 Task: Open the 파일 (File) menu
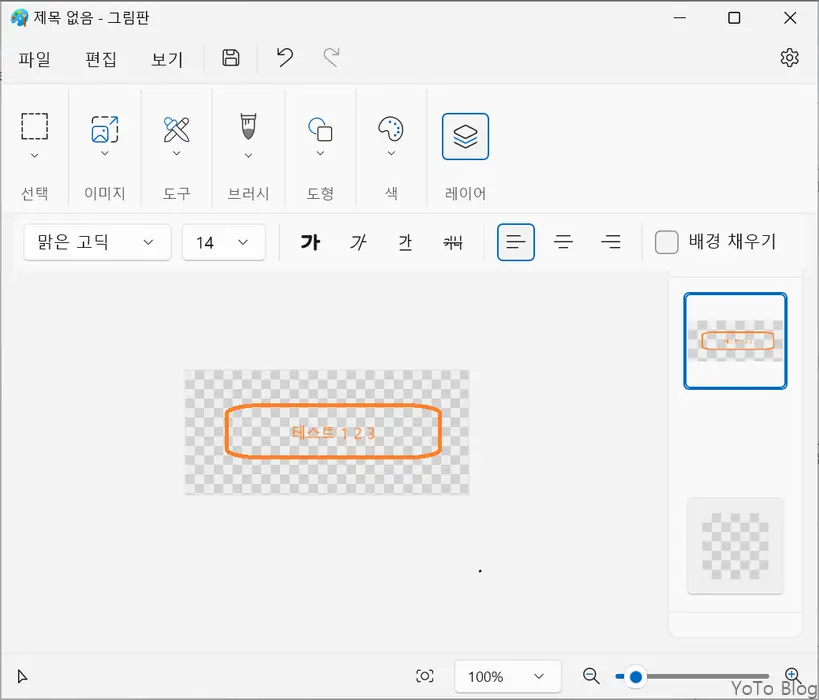(35, 59)
